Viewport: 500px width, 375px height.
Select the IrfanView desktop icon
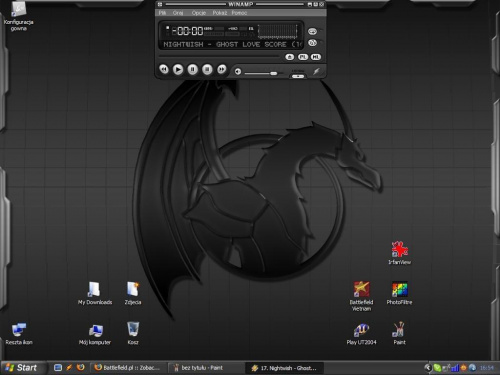point(399,253)
